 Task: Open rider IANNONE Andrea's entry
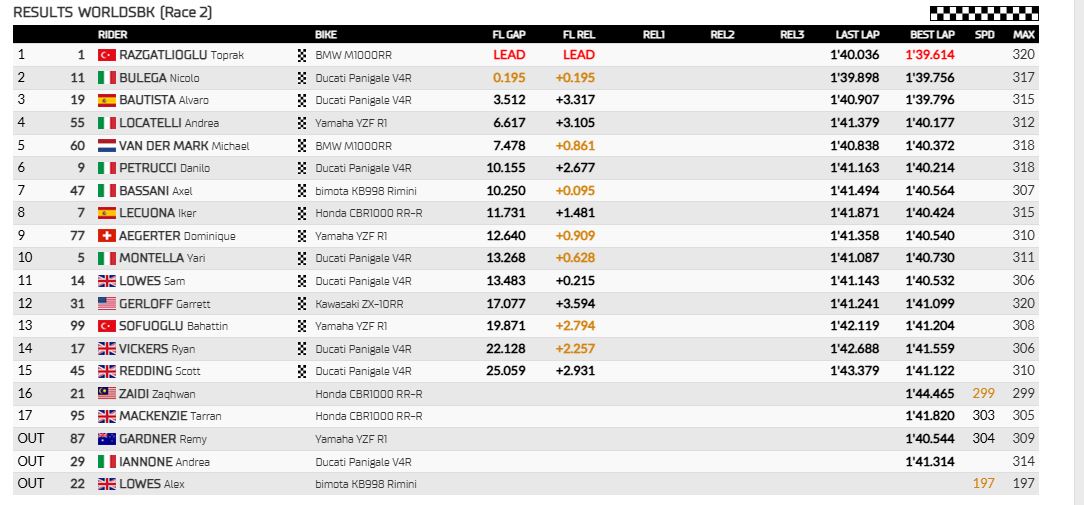click(164, 461)
